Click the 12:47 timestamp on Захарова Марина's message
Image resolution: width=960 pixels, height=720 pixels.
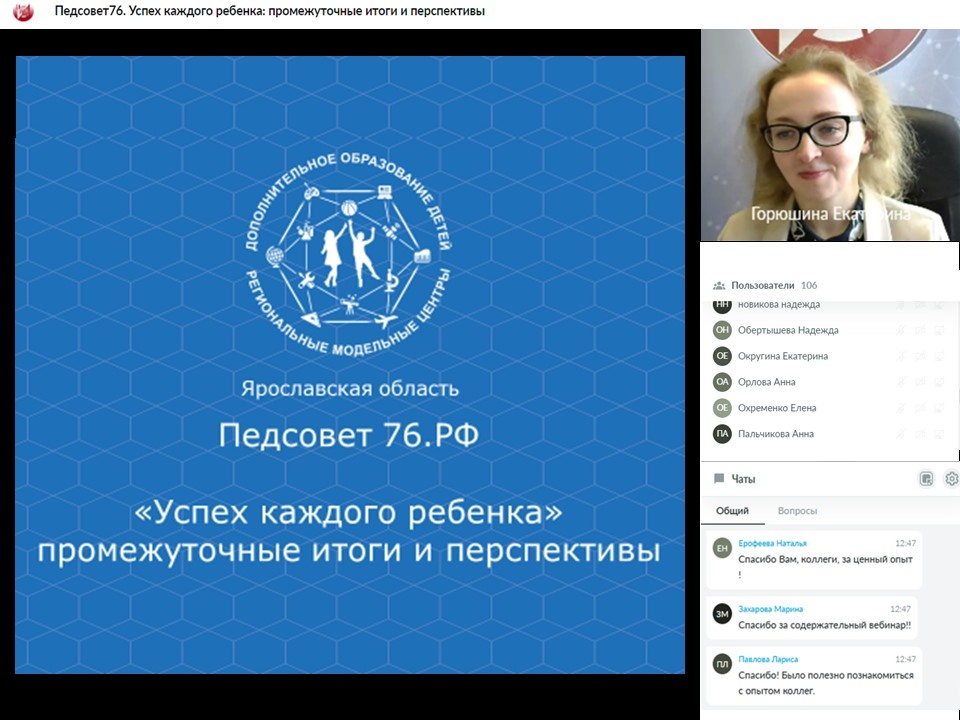(x=900, y=609)
